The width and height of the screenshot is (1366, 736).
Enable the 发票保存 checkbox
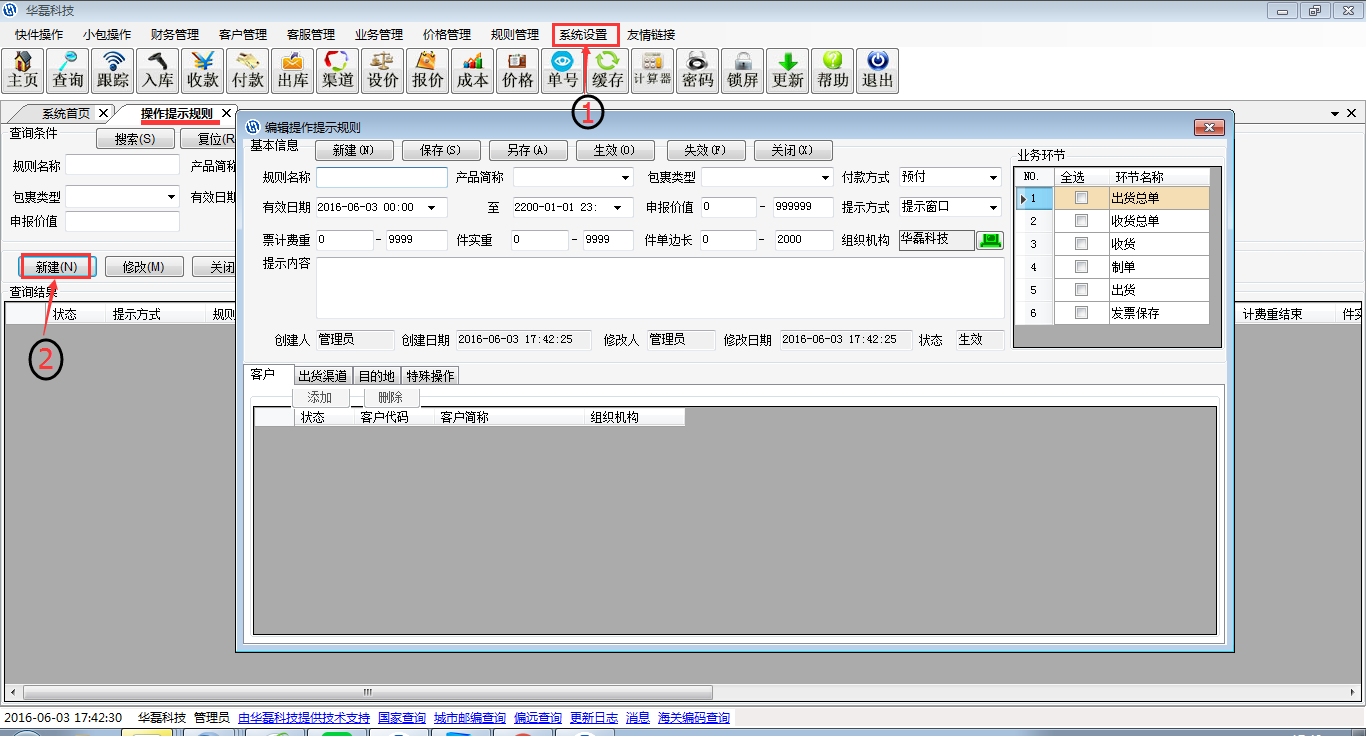pyautogui.click(x=1081, y=313)
